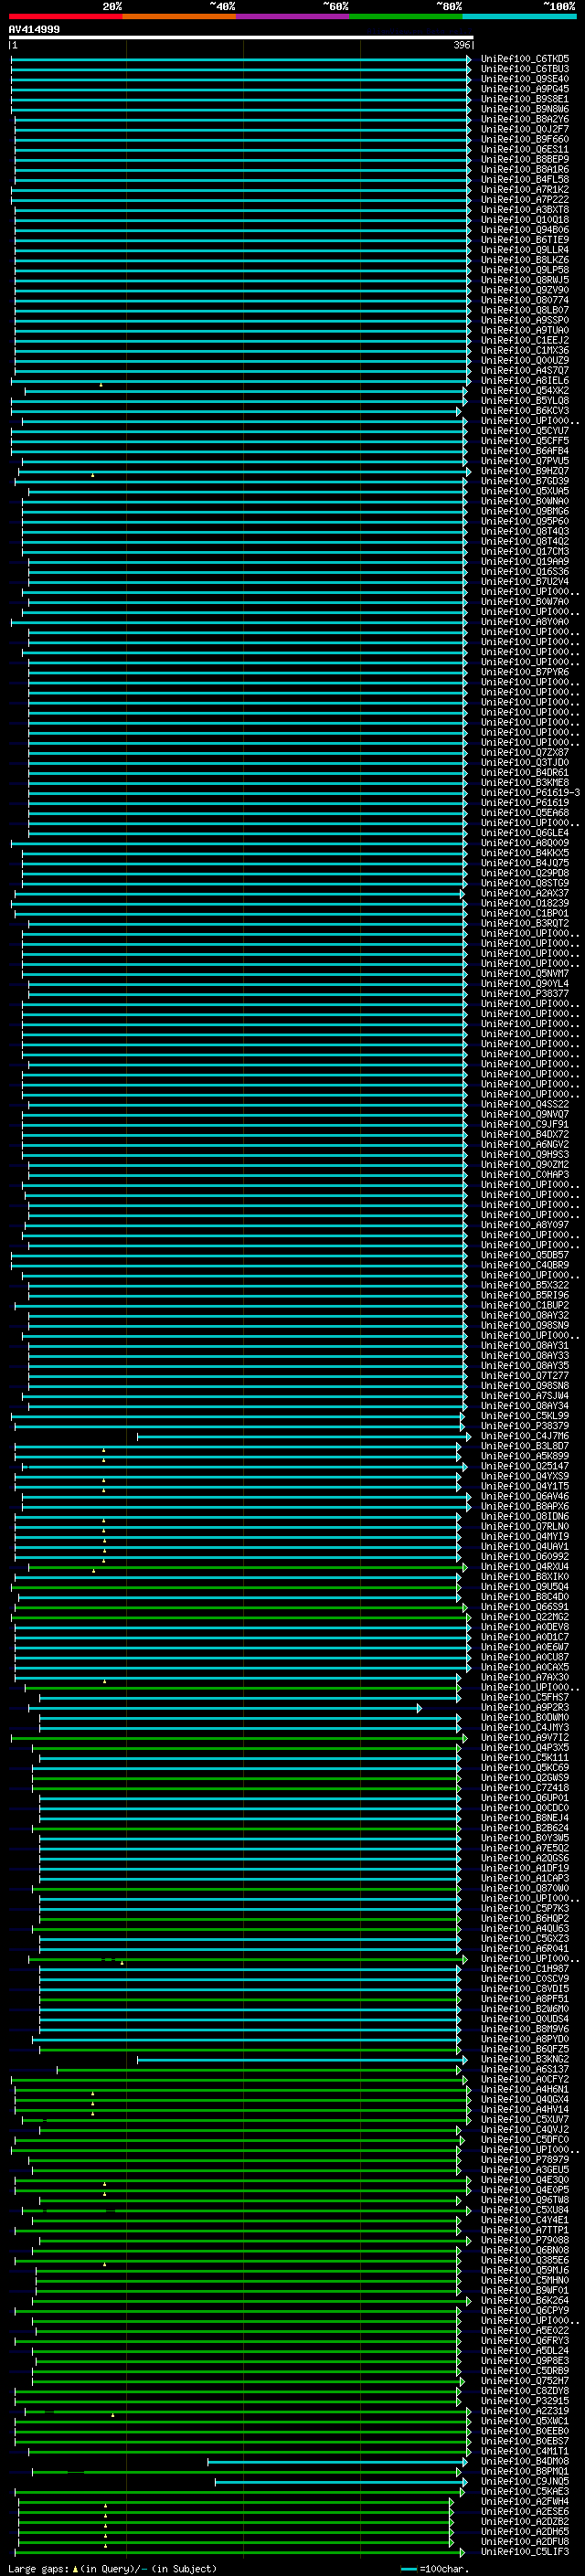The image size is (585, 2576).
Task: Click hit label UniRef100_A7P222
Action: click(x=525, y=199)
